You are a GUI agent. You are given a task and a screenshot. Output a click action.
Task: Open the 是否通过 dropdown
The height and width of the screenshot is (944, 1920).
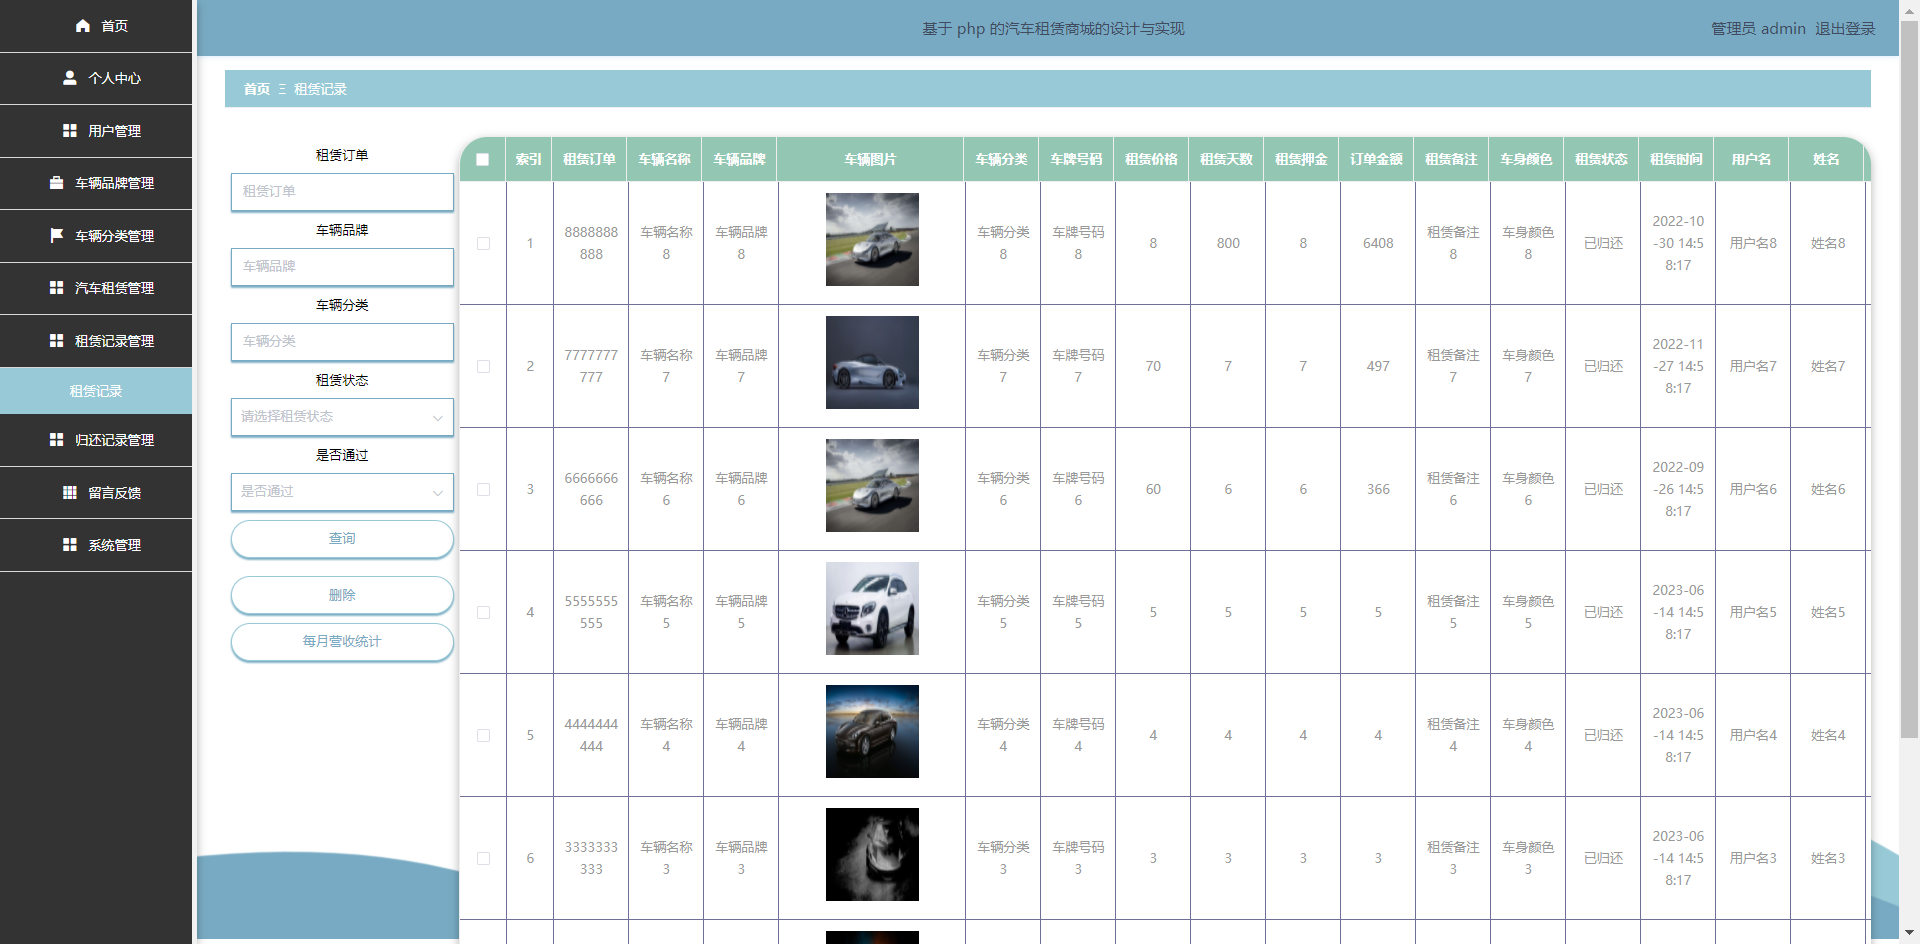click(342, 492)
